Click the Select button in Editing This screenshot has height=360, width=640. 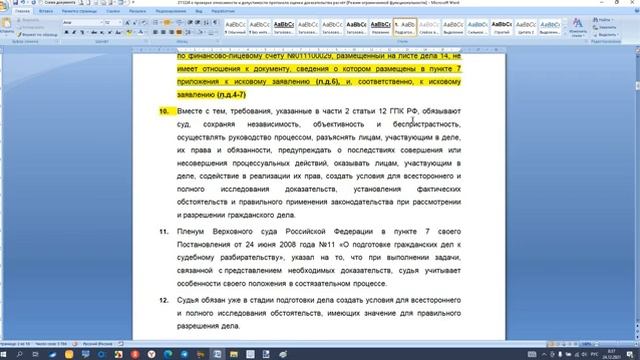pyautogui.click(x=606, y=35)
